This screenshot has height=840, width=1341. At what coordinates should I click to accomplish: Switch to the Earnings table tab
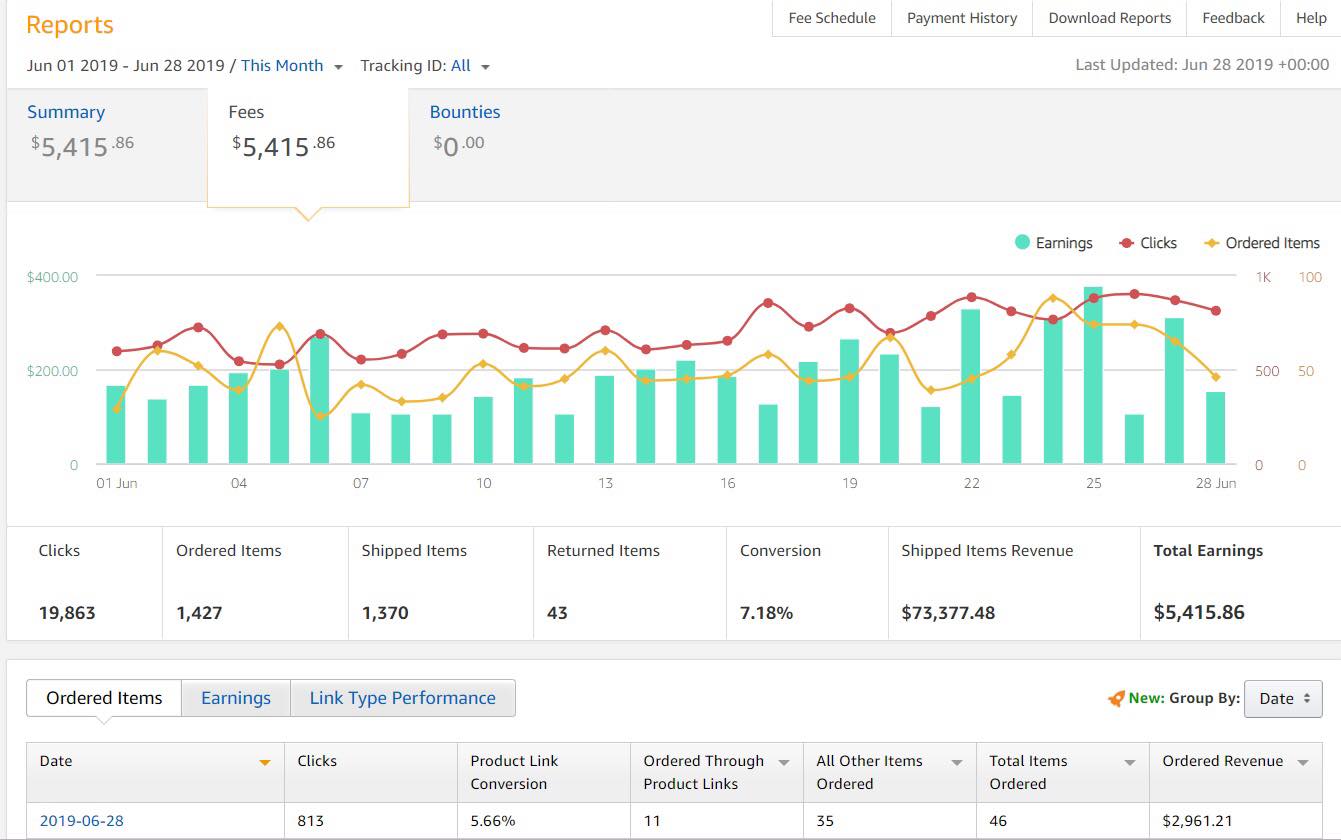pyautogui.click(x=236, y=698)
